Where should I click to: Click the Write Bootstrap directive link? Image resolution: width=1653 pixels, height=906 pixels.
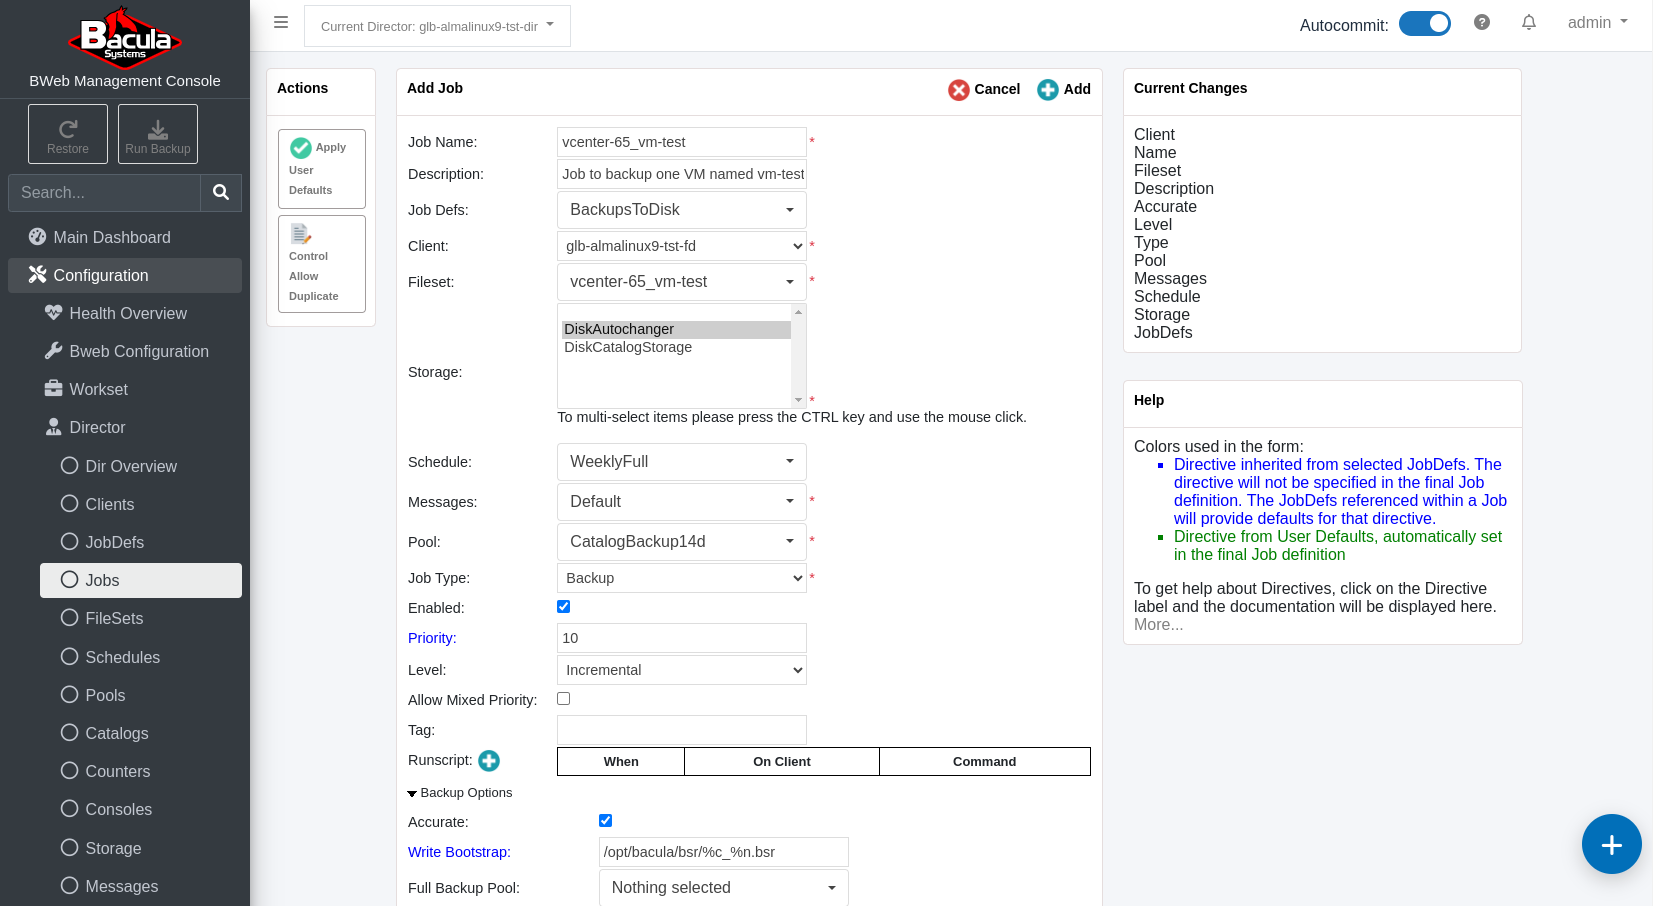tap(459, 852)
